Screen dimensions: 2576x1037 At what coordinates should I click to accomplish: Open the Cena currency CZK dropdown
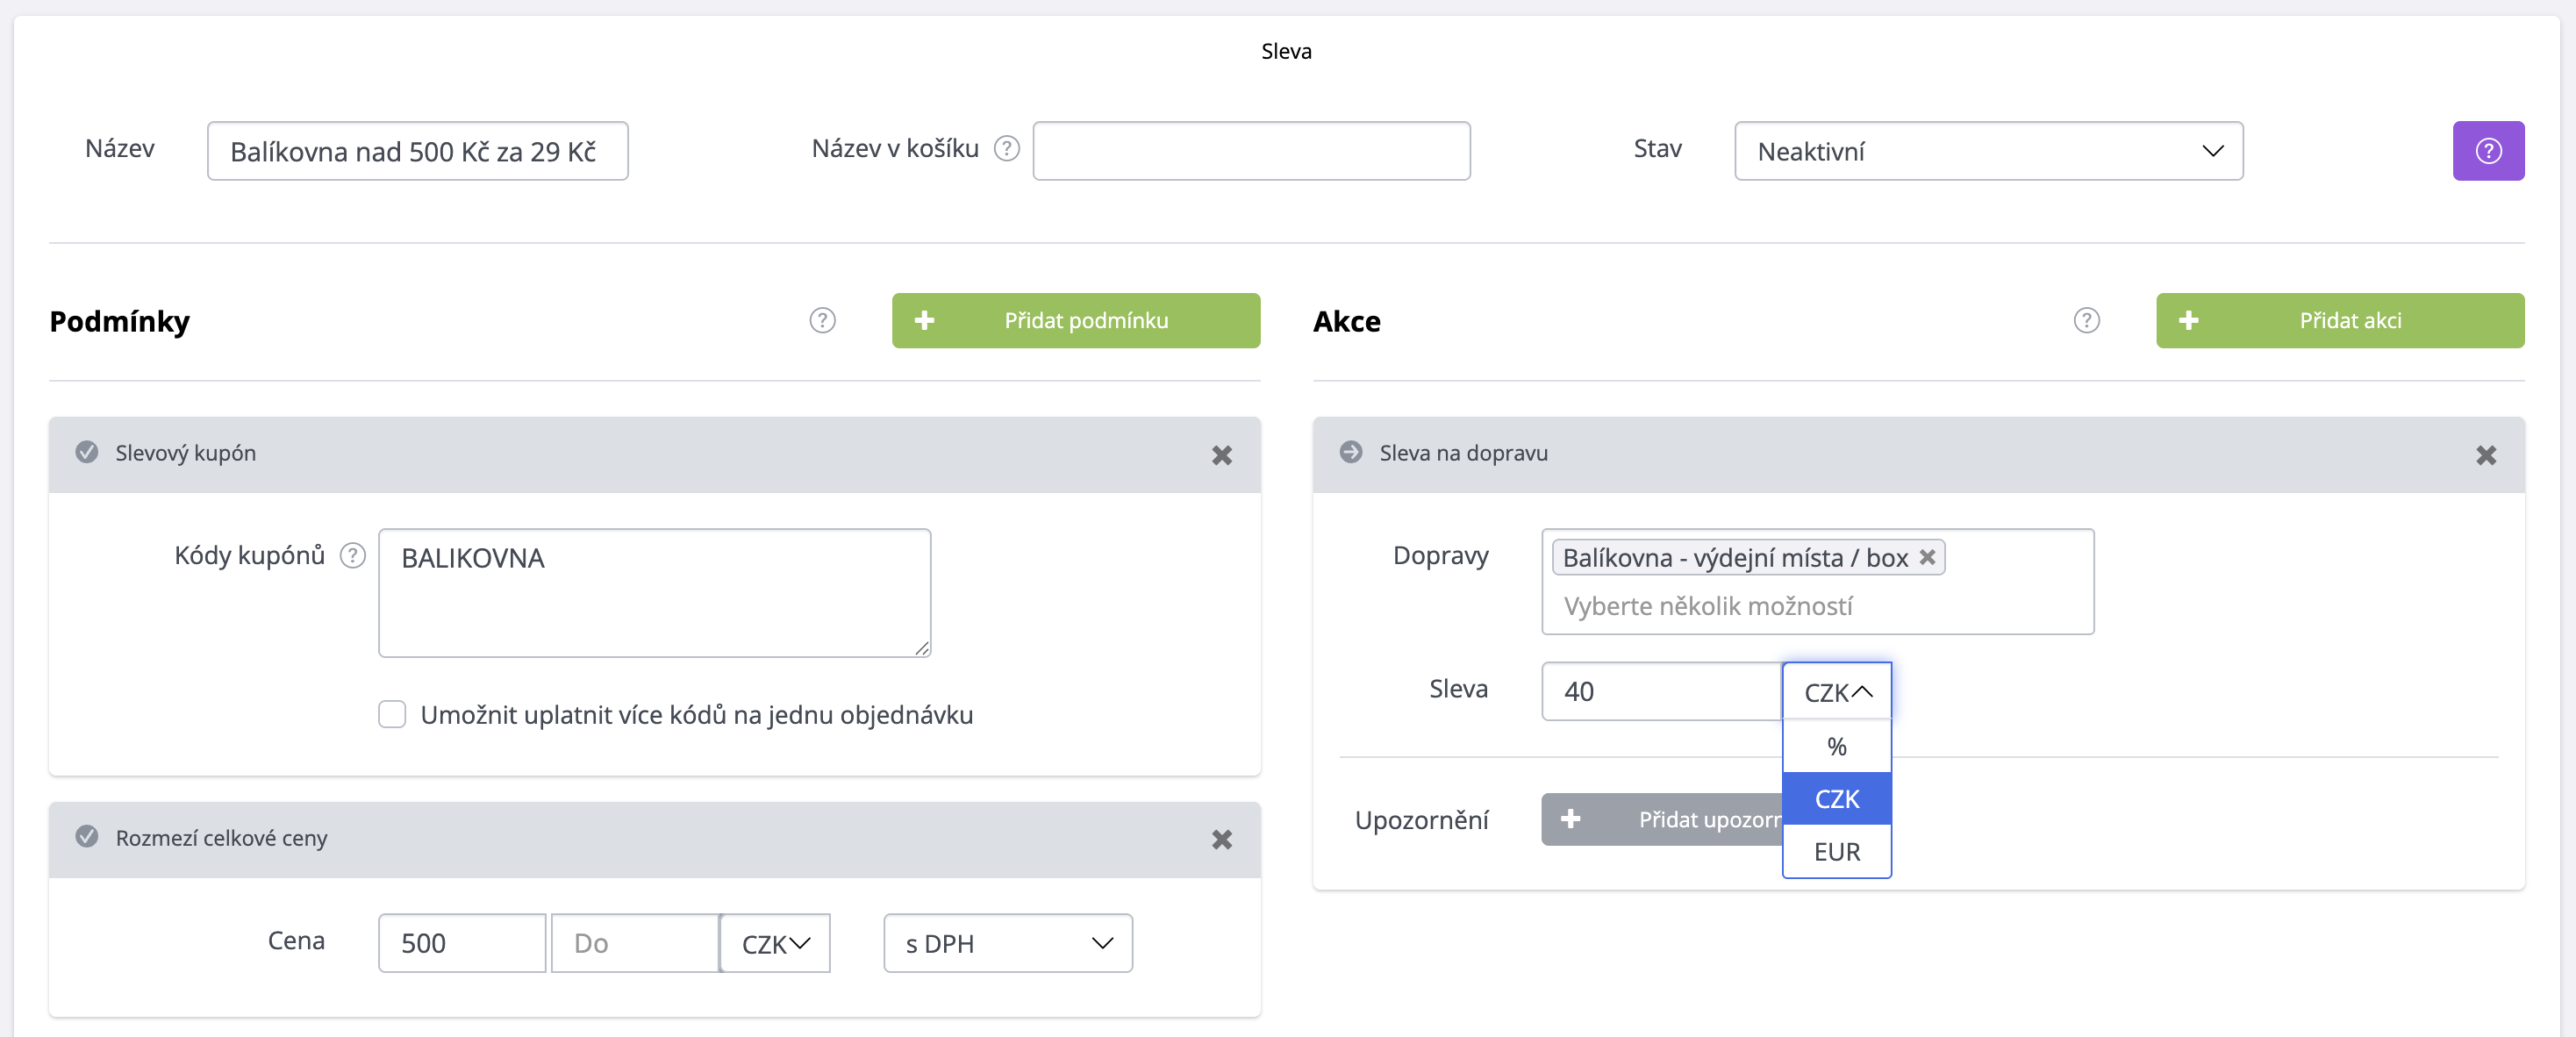(775, 943)
